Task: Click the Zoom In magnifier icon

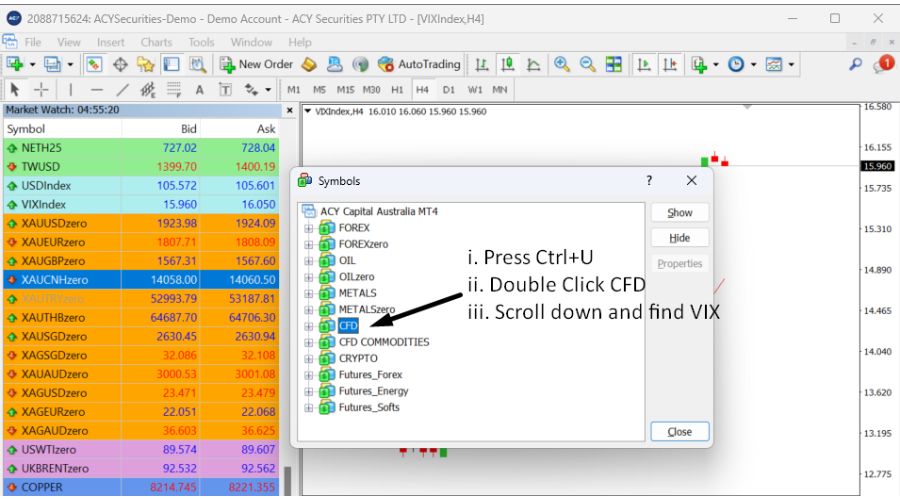Action: (x=562, y=64)
